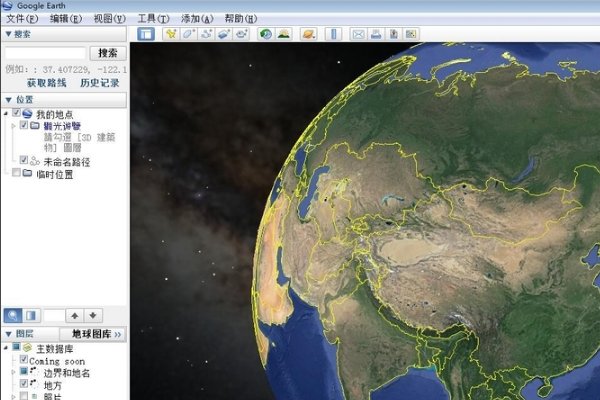Click the add polygon tool icon
This screenshot has height=400, width=600.
coord(188,34)
